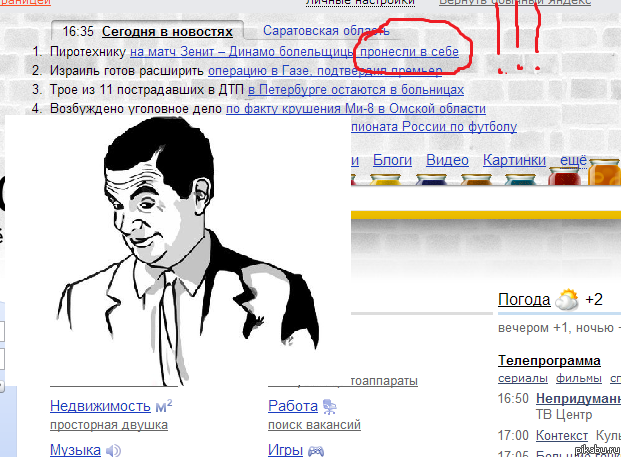Click the weather sun-cloud icon next to Погода
This screenshot has height=457, width=621.
568,299
